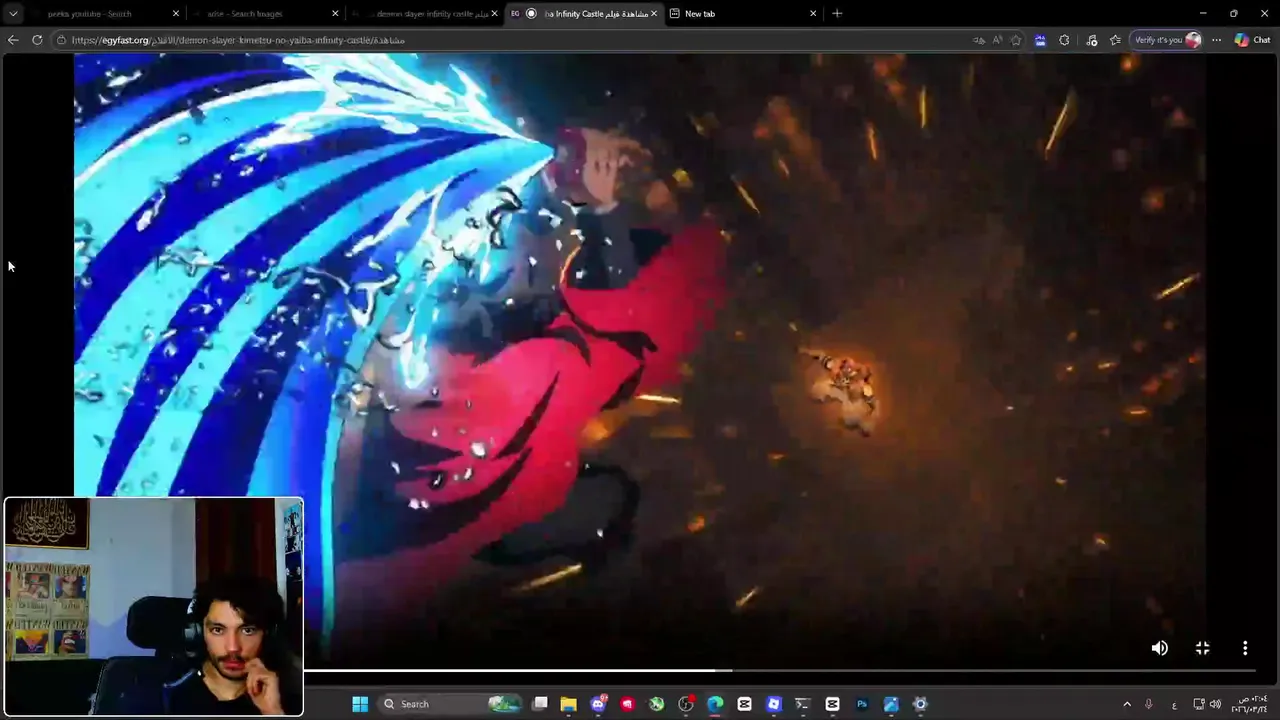Add this page to favorites star
This screenshot has width=1280, height=720.
click(1016, 40)
